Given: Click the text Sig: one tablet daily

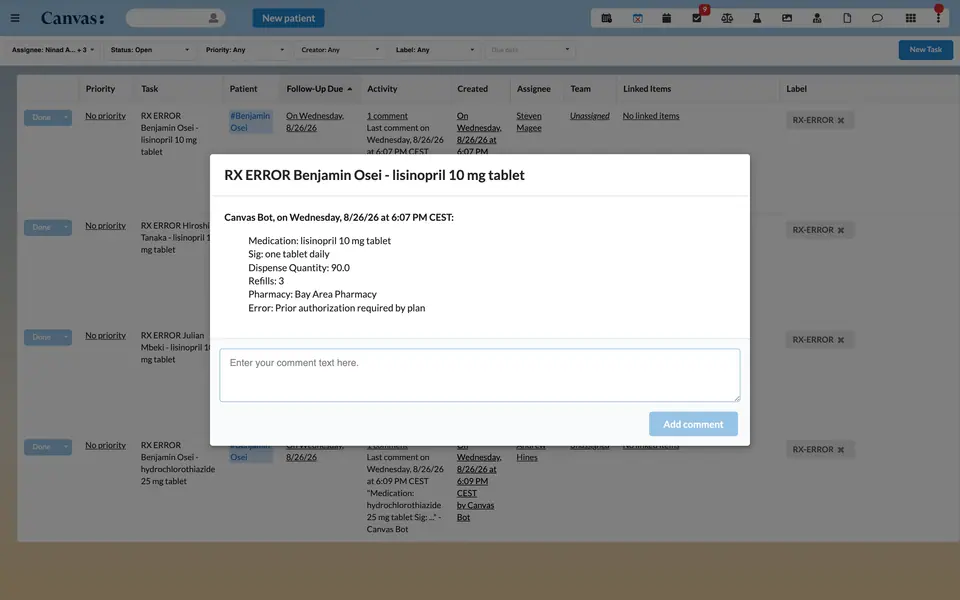Looking at the screenshot, I should point(288,254).
